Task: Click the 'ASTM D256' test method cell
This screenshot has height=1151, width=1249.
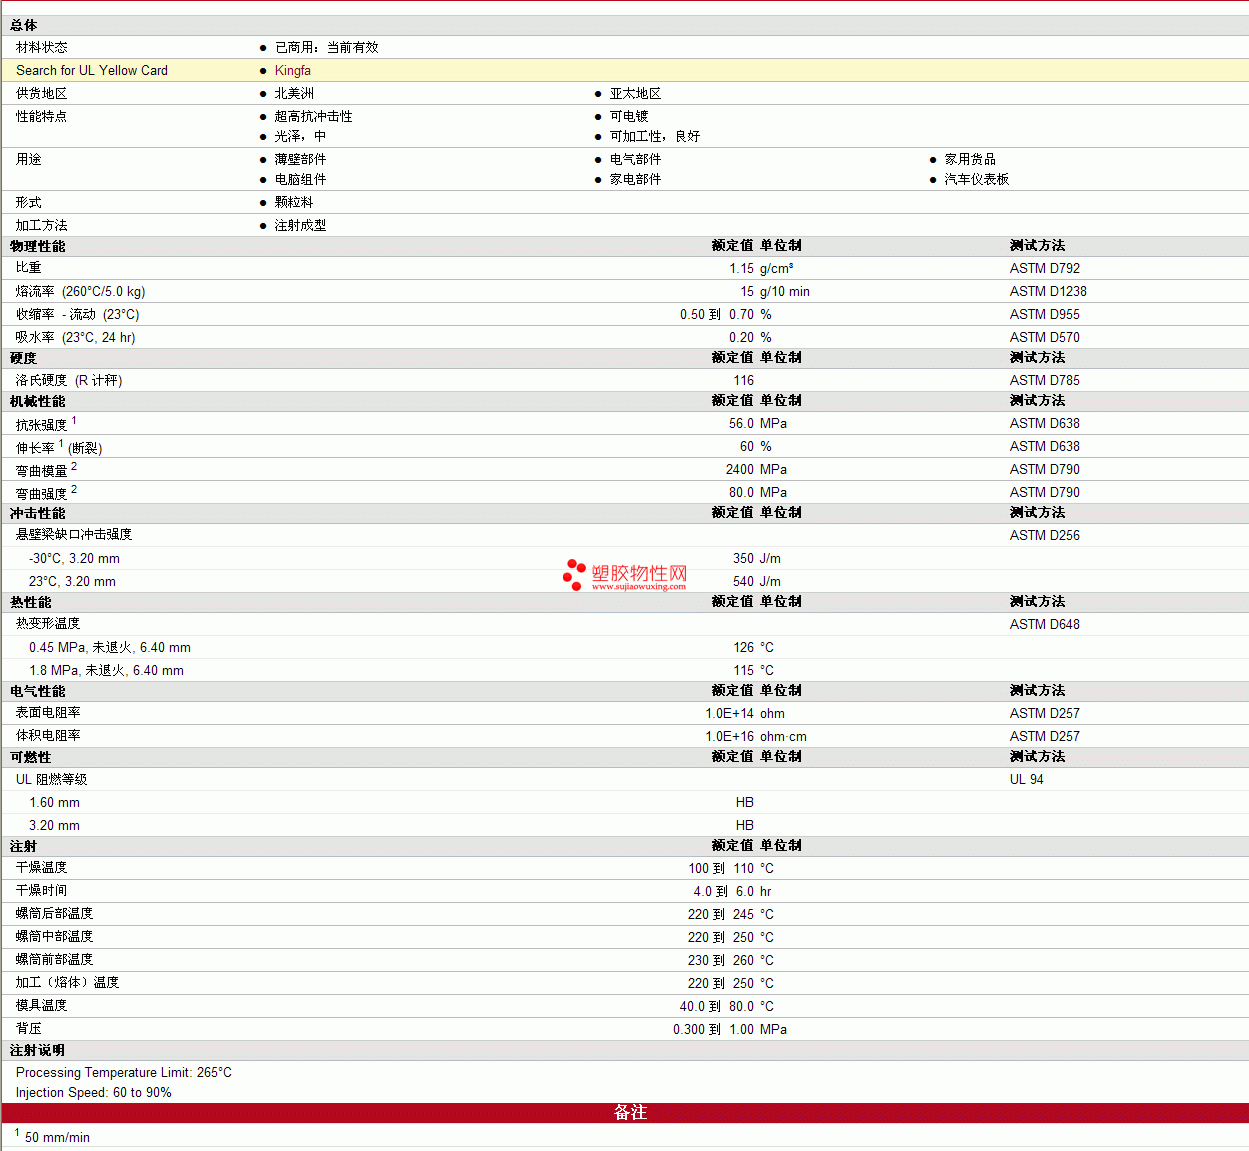Action: pyautogui.click(x=1044, y=535)
